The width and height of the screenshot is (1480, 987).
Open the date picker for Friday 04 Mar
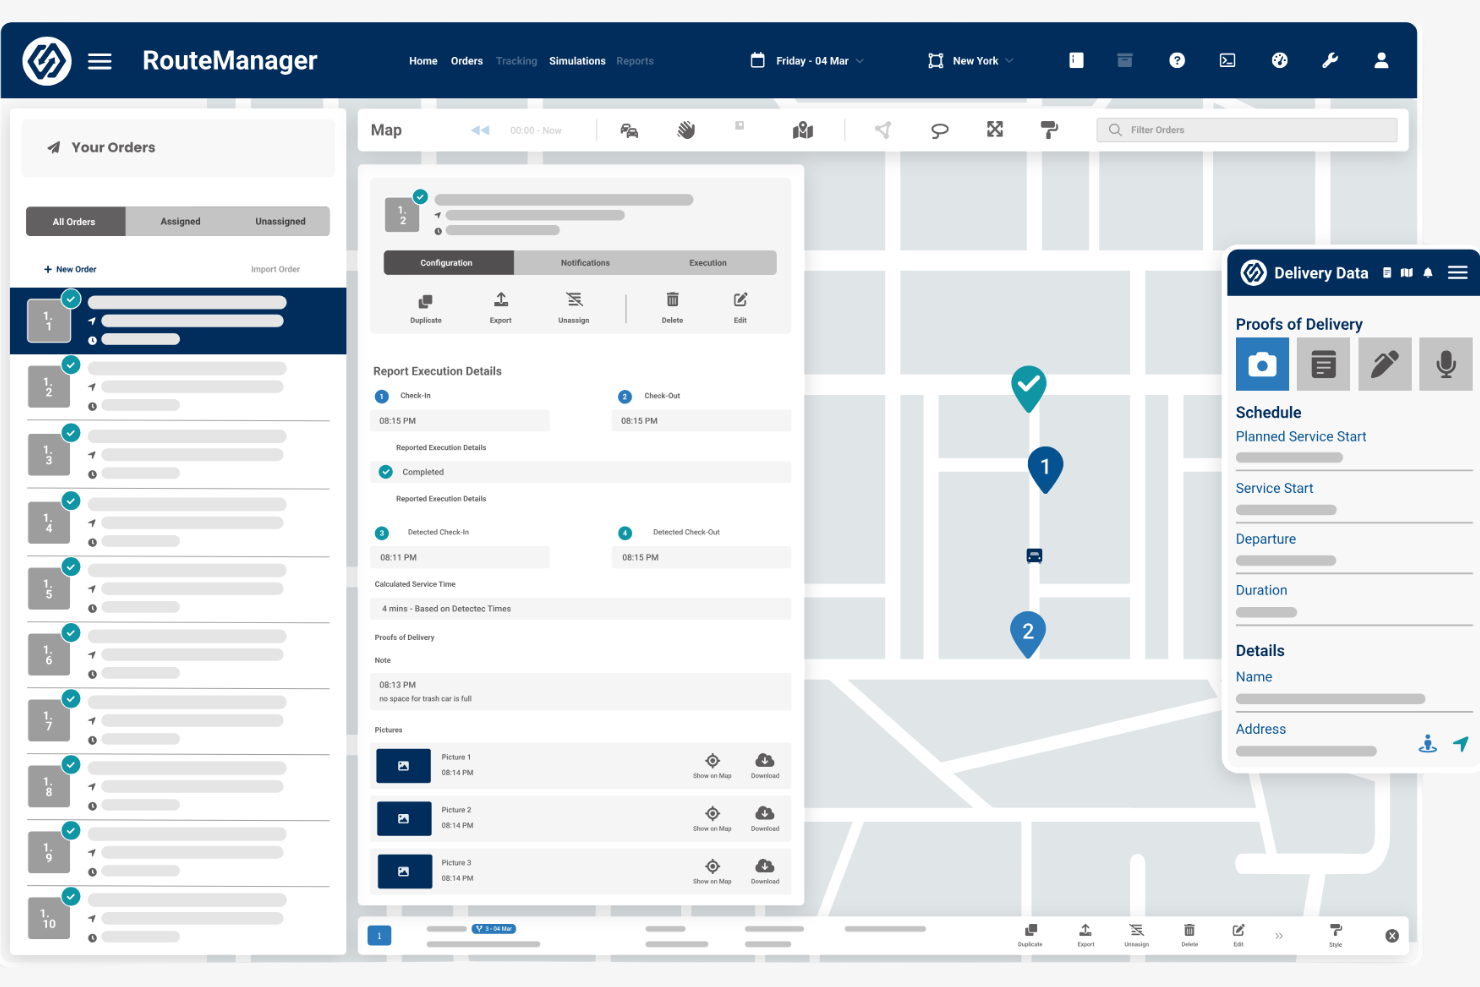(806, 60)
